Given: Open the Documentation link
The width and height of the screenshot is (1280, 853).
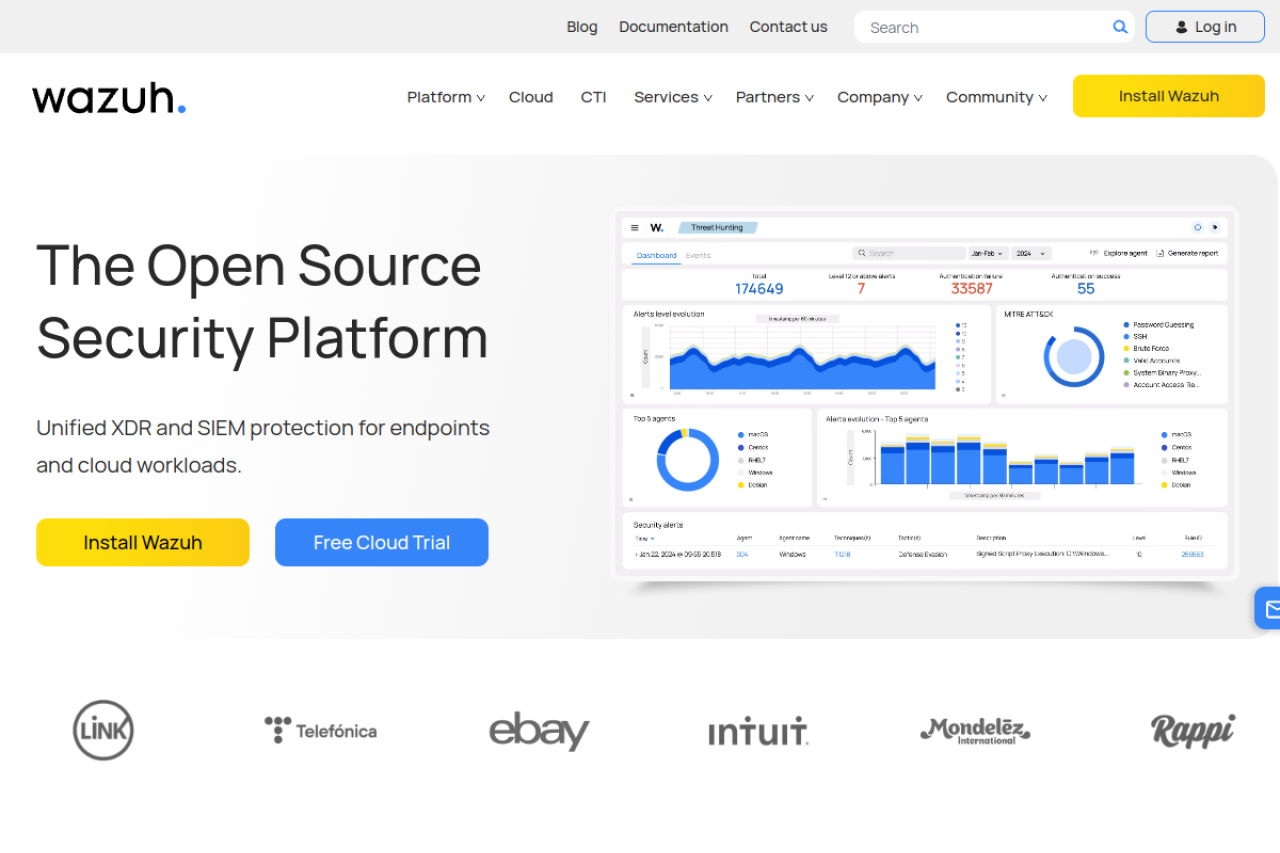Looking at the screenshot, I should pyautogui.click(x=673, y=27).
